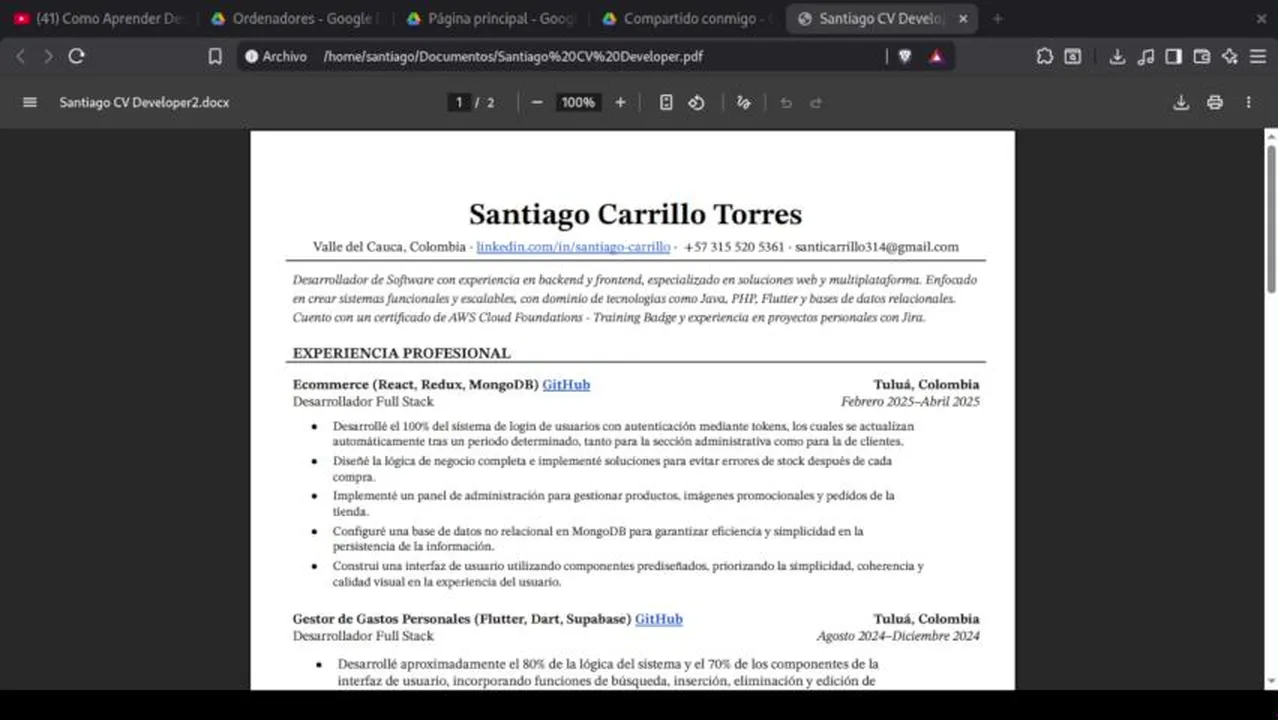Image resolution: width=1278 pixels, height=720 pixels.
Task: Switch to the YouTube Como Aprender tab
Action: pos(100,19)
